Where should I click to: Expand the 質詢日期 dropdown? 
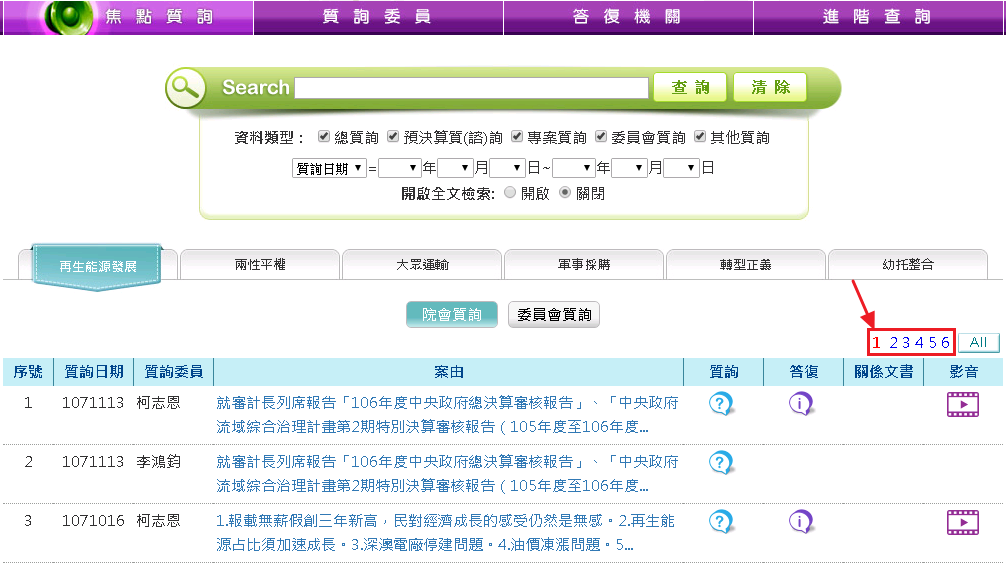coord(329,168)
